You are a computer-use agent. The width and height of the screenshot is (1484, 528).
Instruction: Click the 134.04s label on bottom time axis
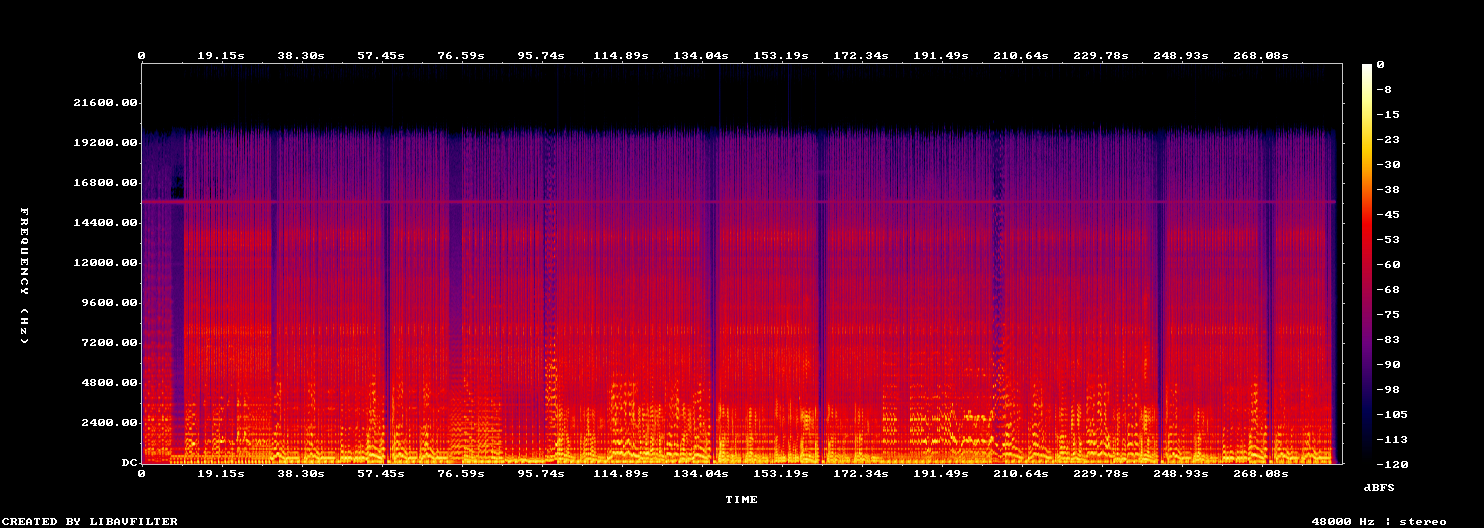700,473
